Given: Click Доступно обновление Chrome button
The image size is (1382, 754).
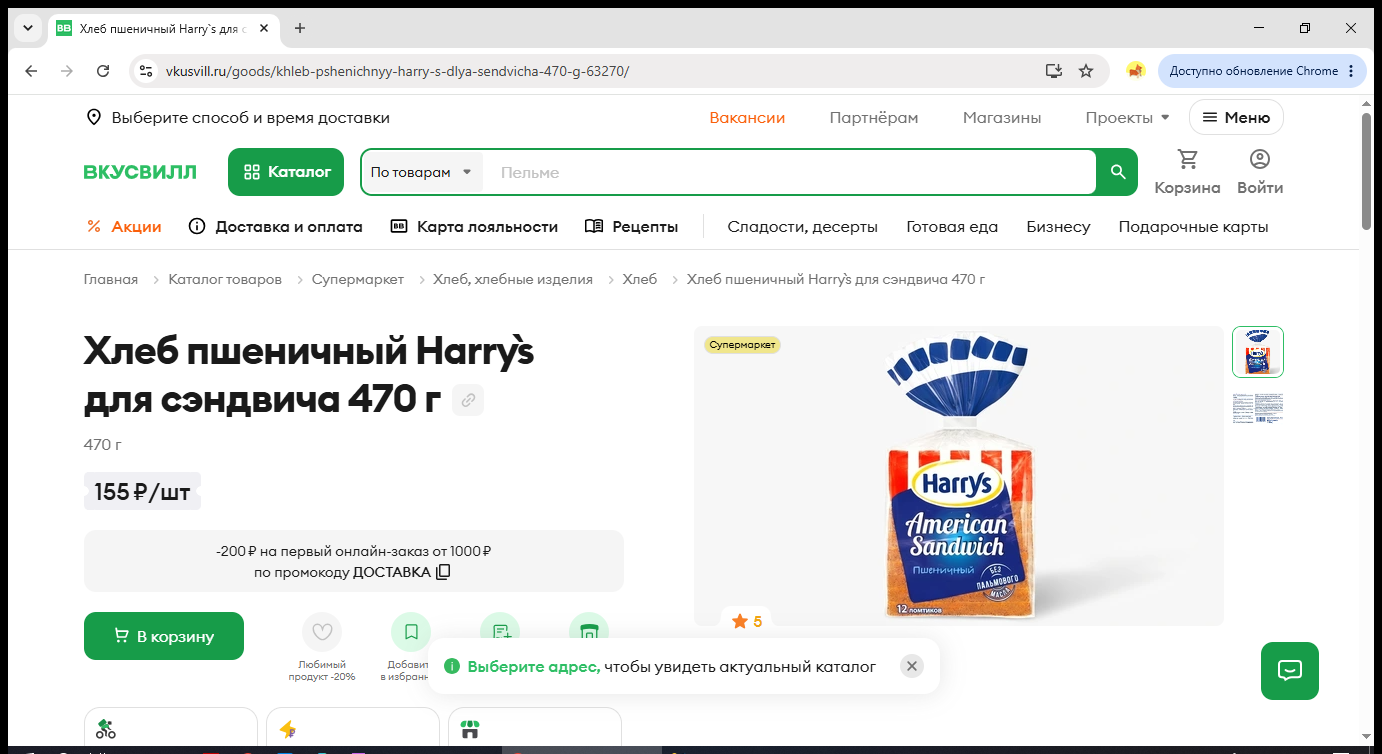Looking at the screenshot, I should [x=1262, y=71].
